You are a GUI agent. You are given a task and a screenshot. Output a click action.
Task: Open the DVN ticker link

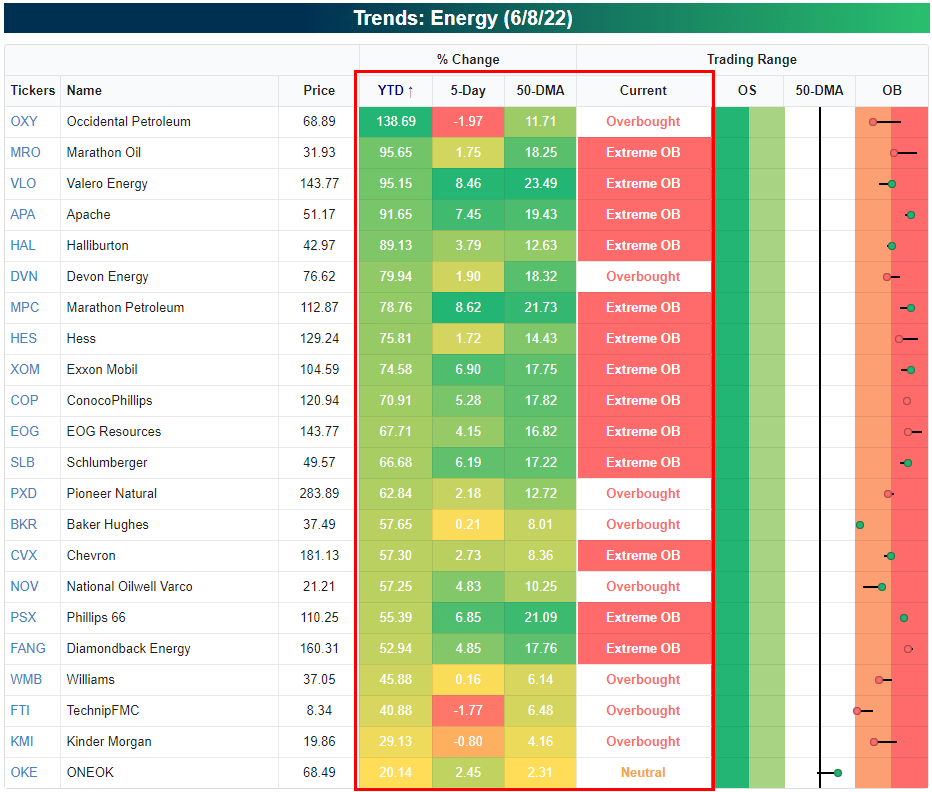(24, 276)
